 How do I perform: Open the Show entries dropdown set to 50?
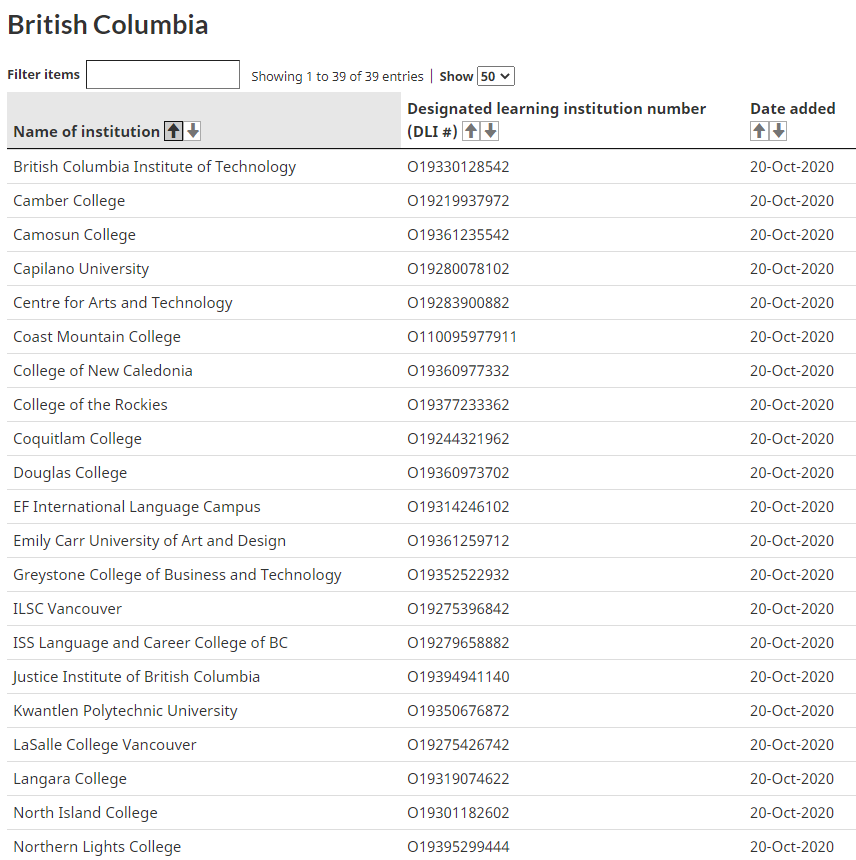coord(496,76)
